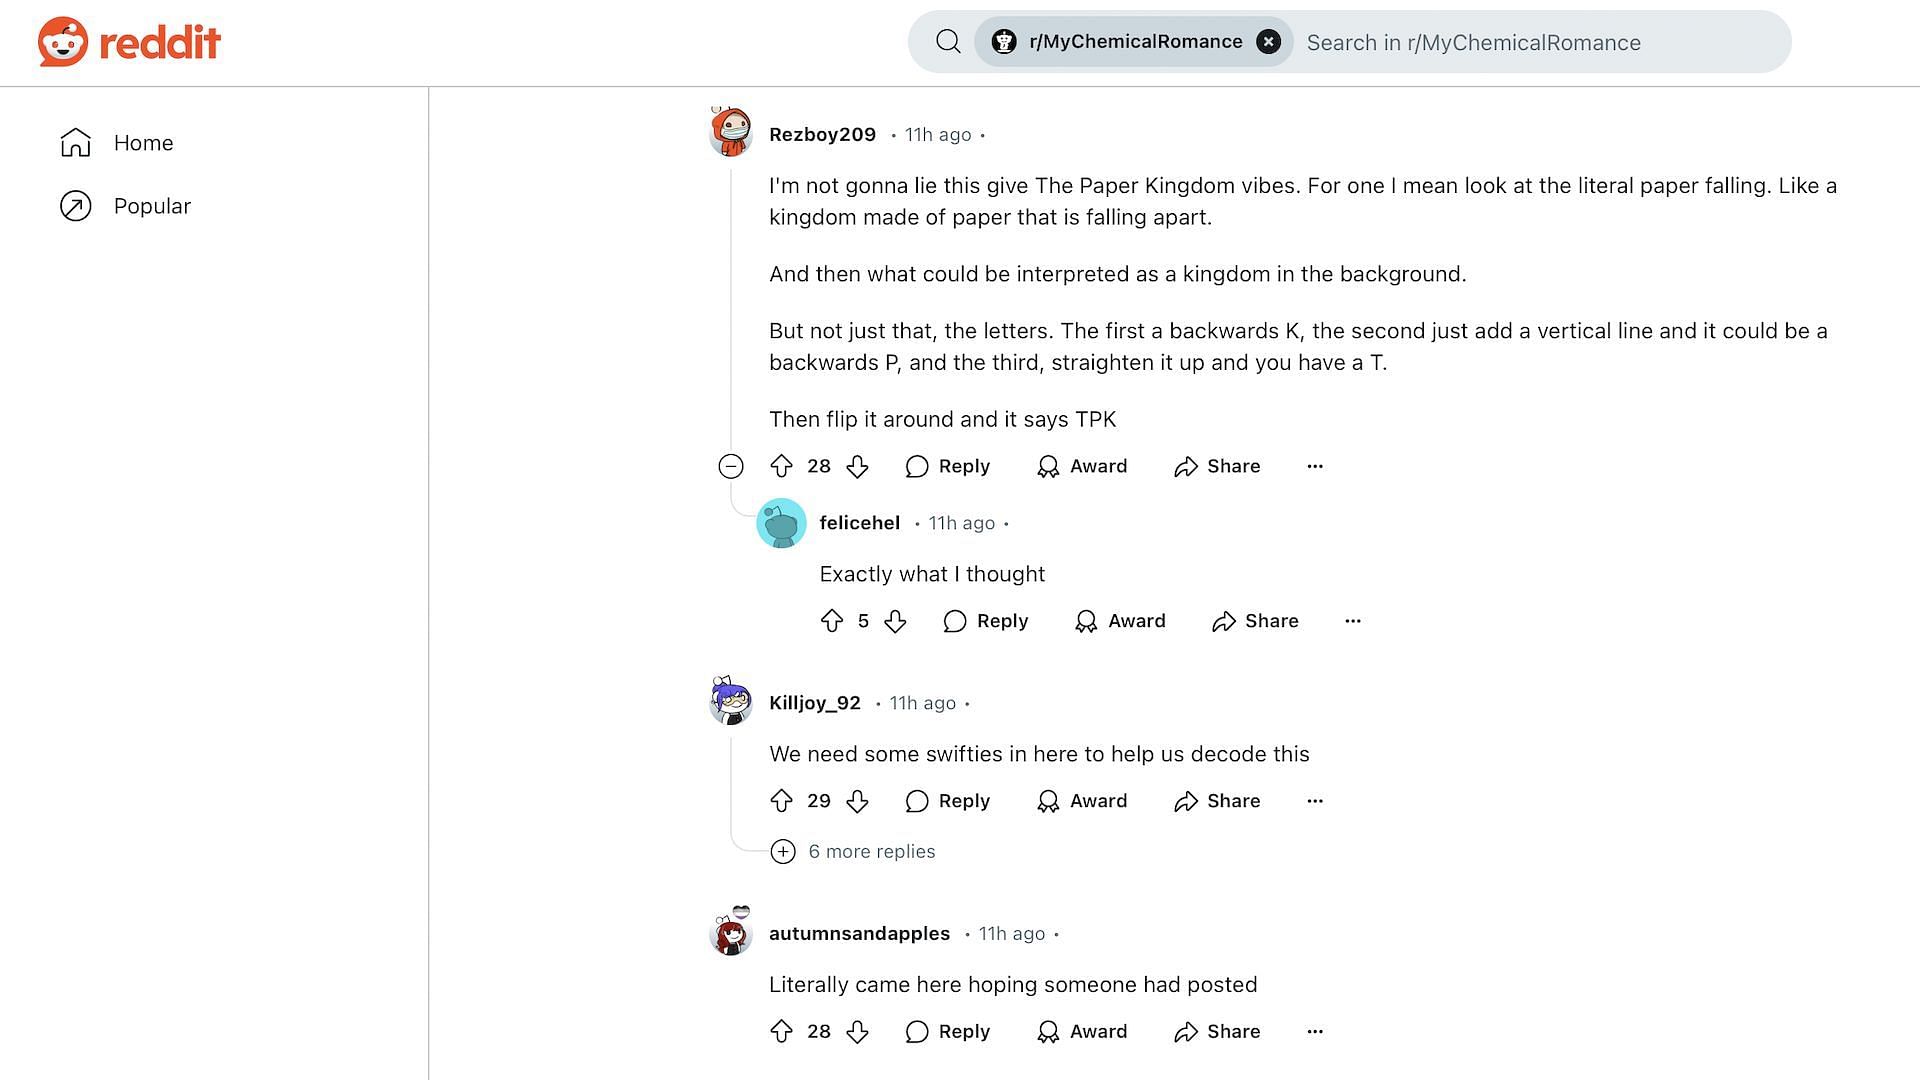Click Home menu item in sidebar
The width and height of the screenshot is (1920, 1080).
coord(144,142)
